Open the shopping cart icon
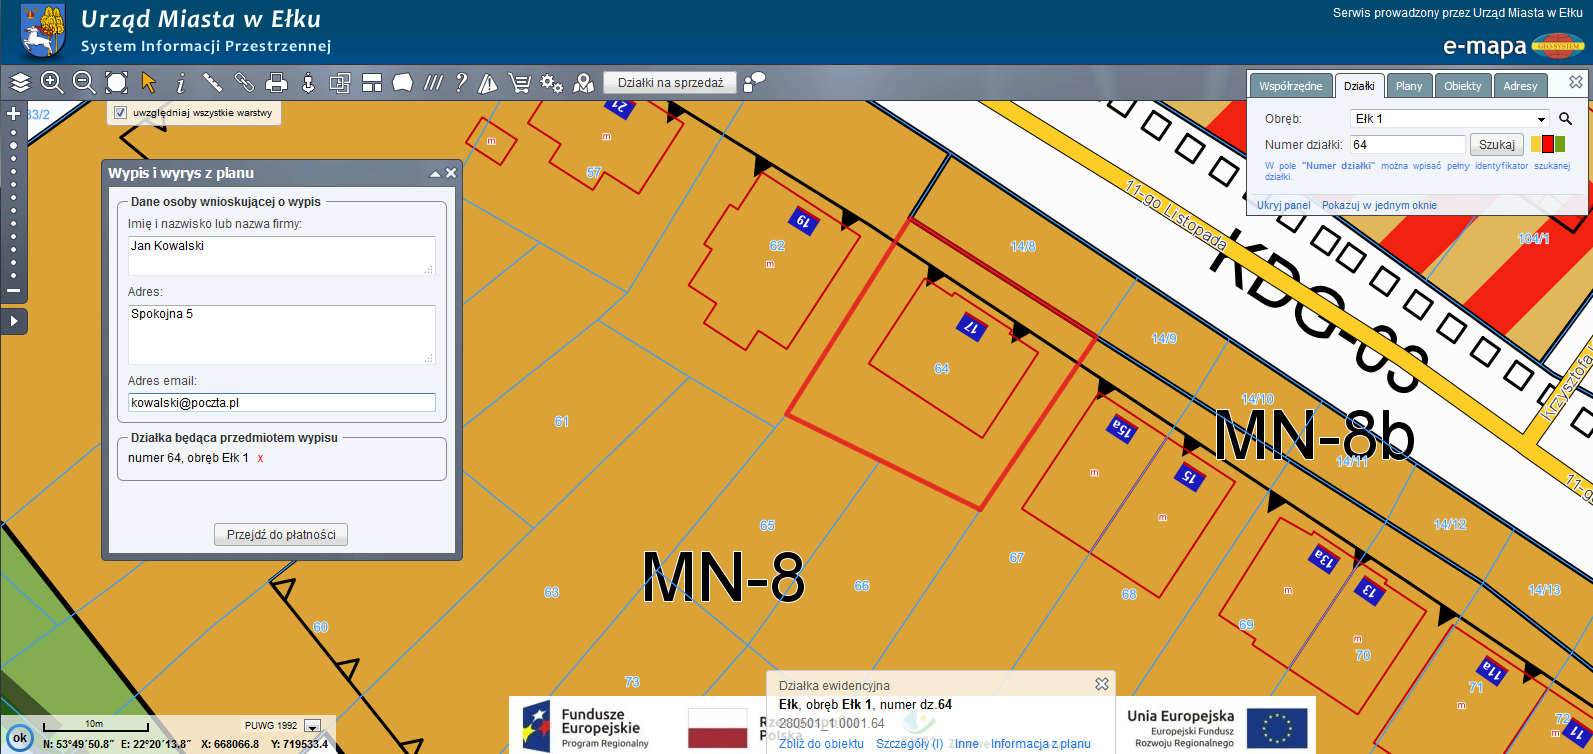 click(x=519, y=83)
